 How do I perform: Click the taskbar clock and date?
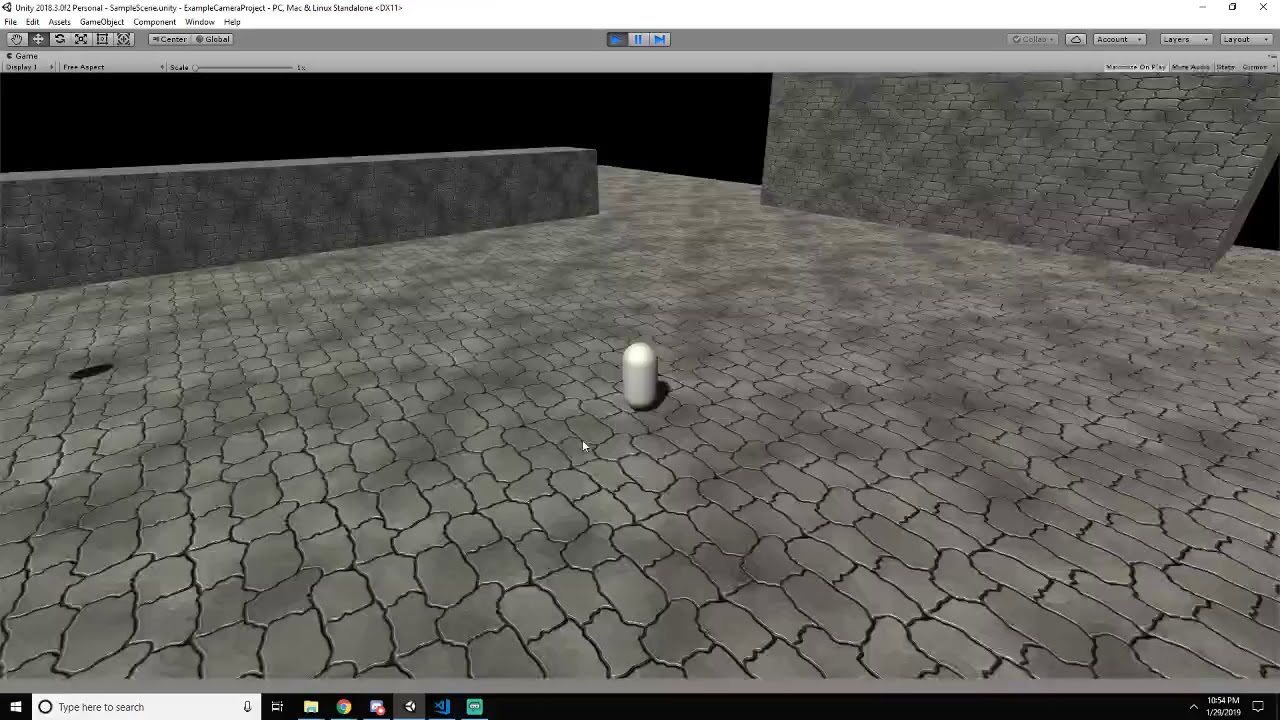tap(1223, 707)
